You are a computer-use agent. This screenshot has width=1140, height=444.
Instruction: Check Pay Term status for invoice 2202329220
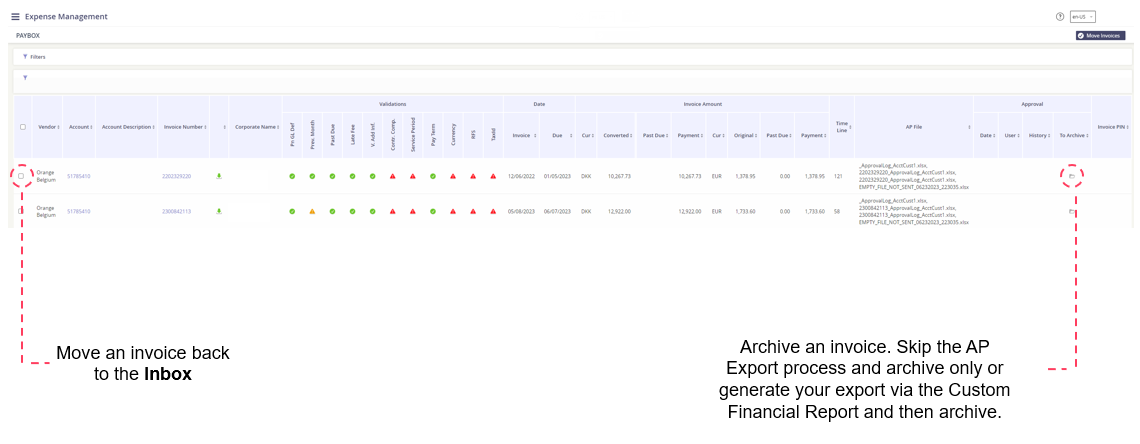433,176
